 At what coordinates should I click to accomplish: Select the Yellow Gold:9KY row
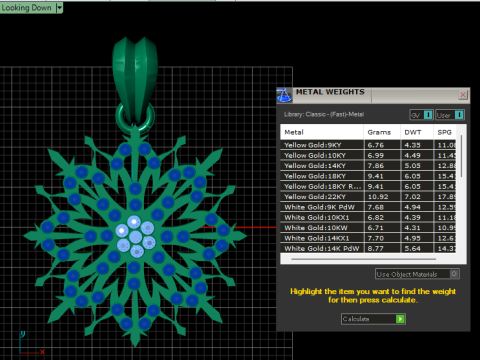[x=368, y=145]
